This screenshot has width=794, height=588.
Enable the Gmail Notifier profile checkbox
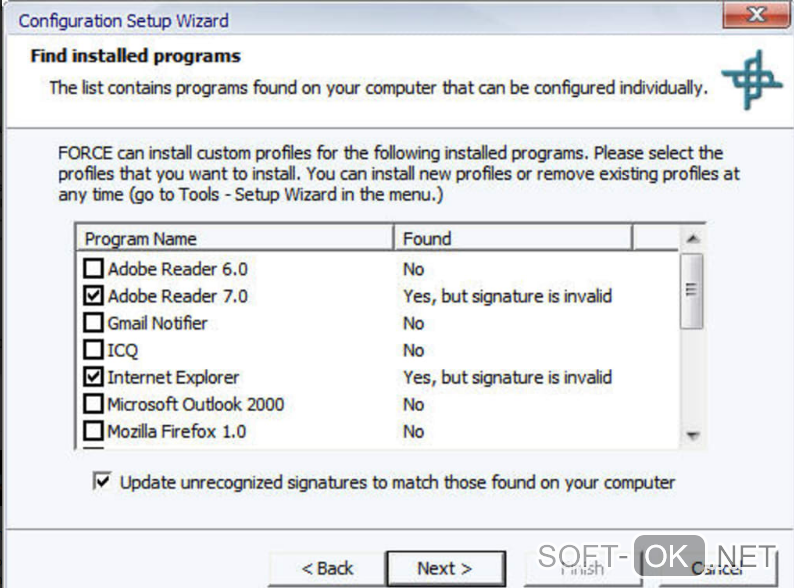coord(93,323)
